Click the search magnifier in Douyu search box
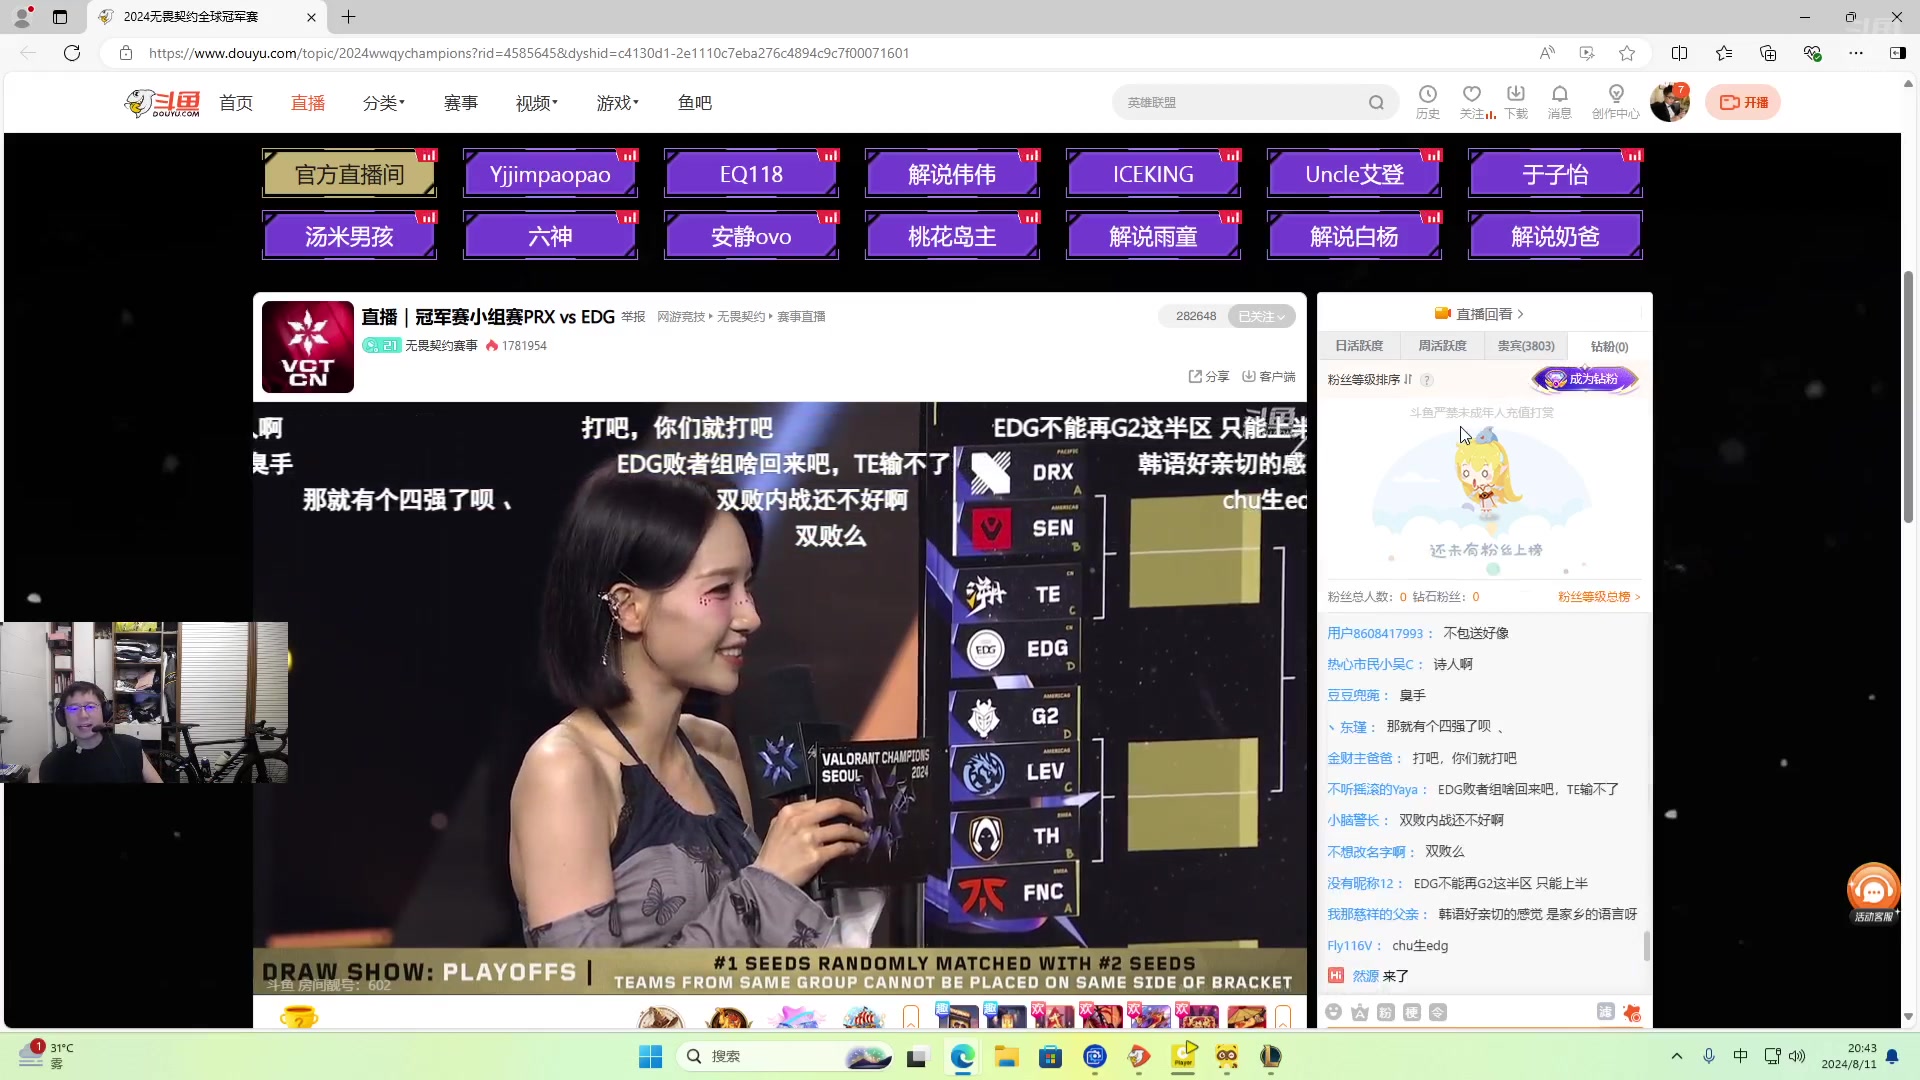 click(1376, 102)
